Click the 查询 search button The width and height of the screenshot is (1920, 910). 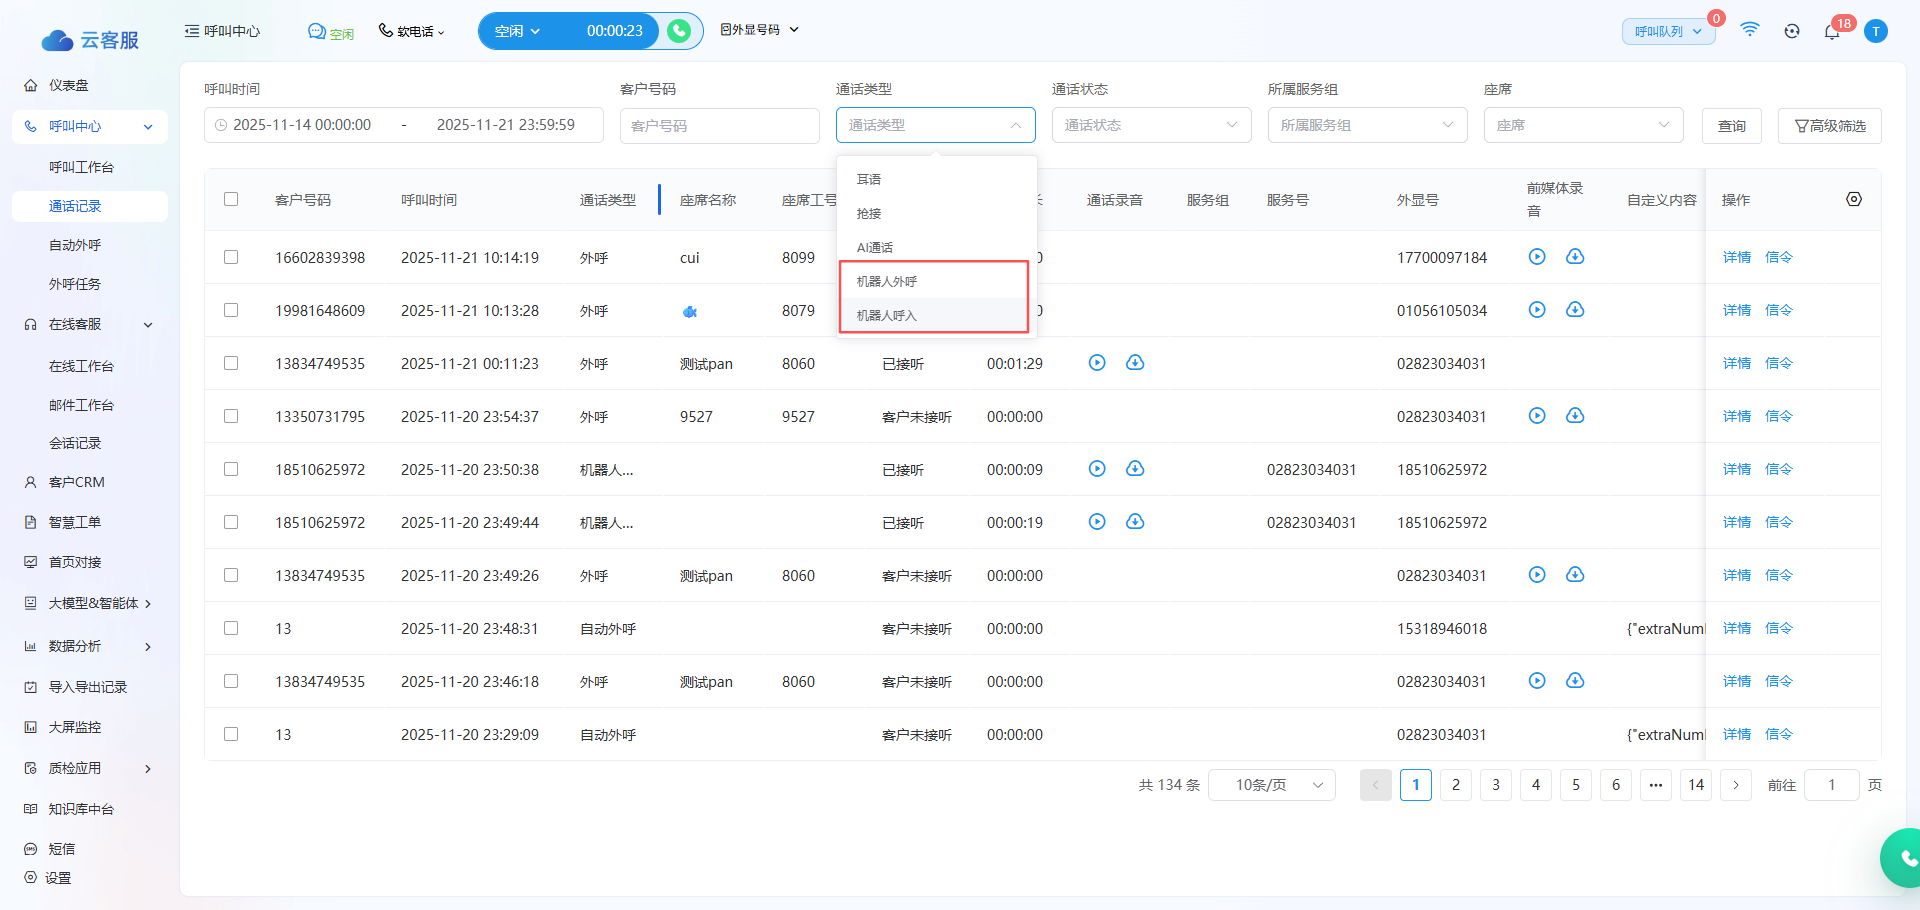point(1731,126)
